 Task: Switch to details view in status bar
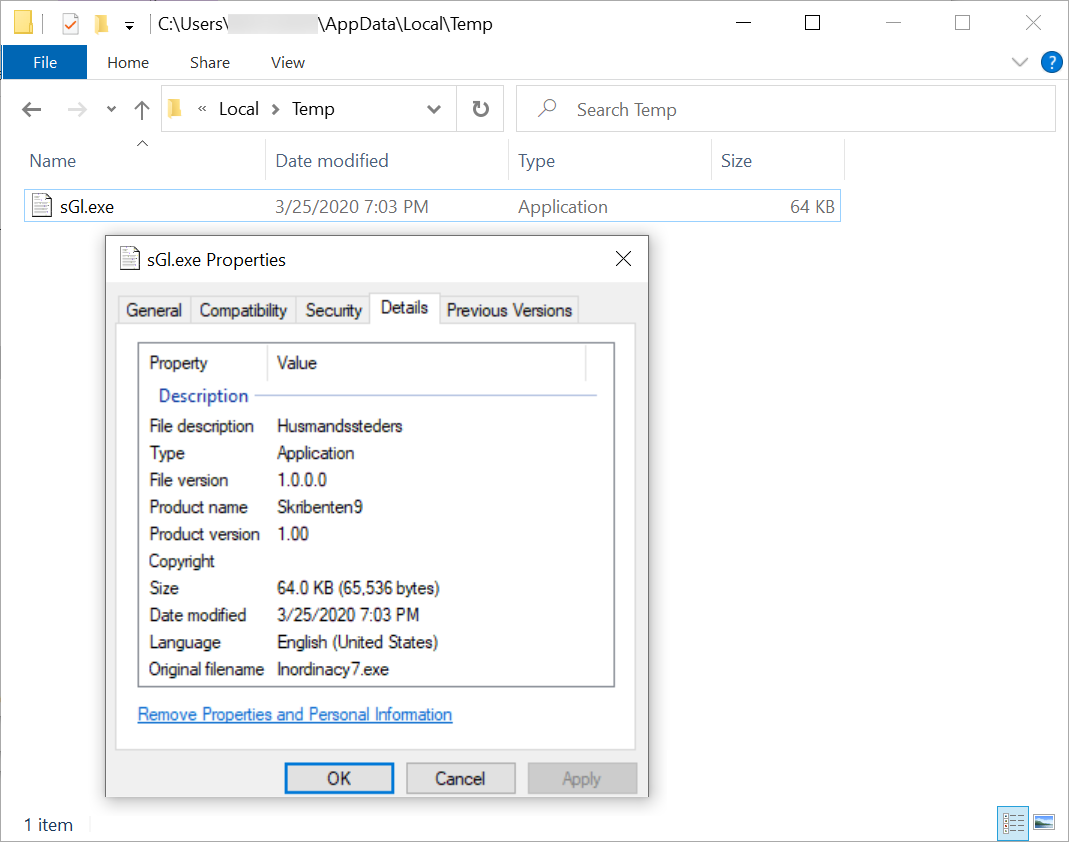click(x=1013, y=823)
